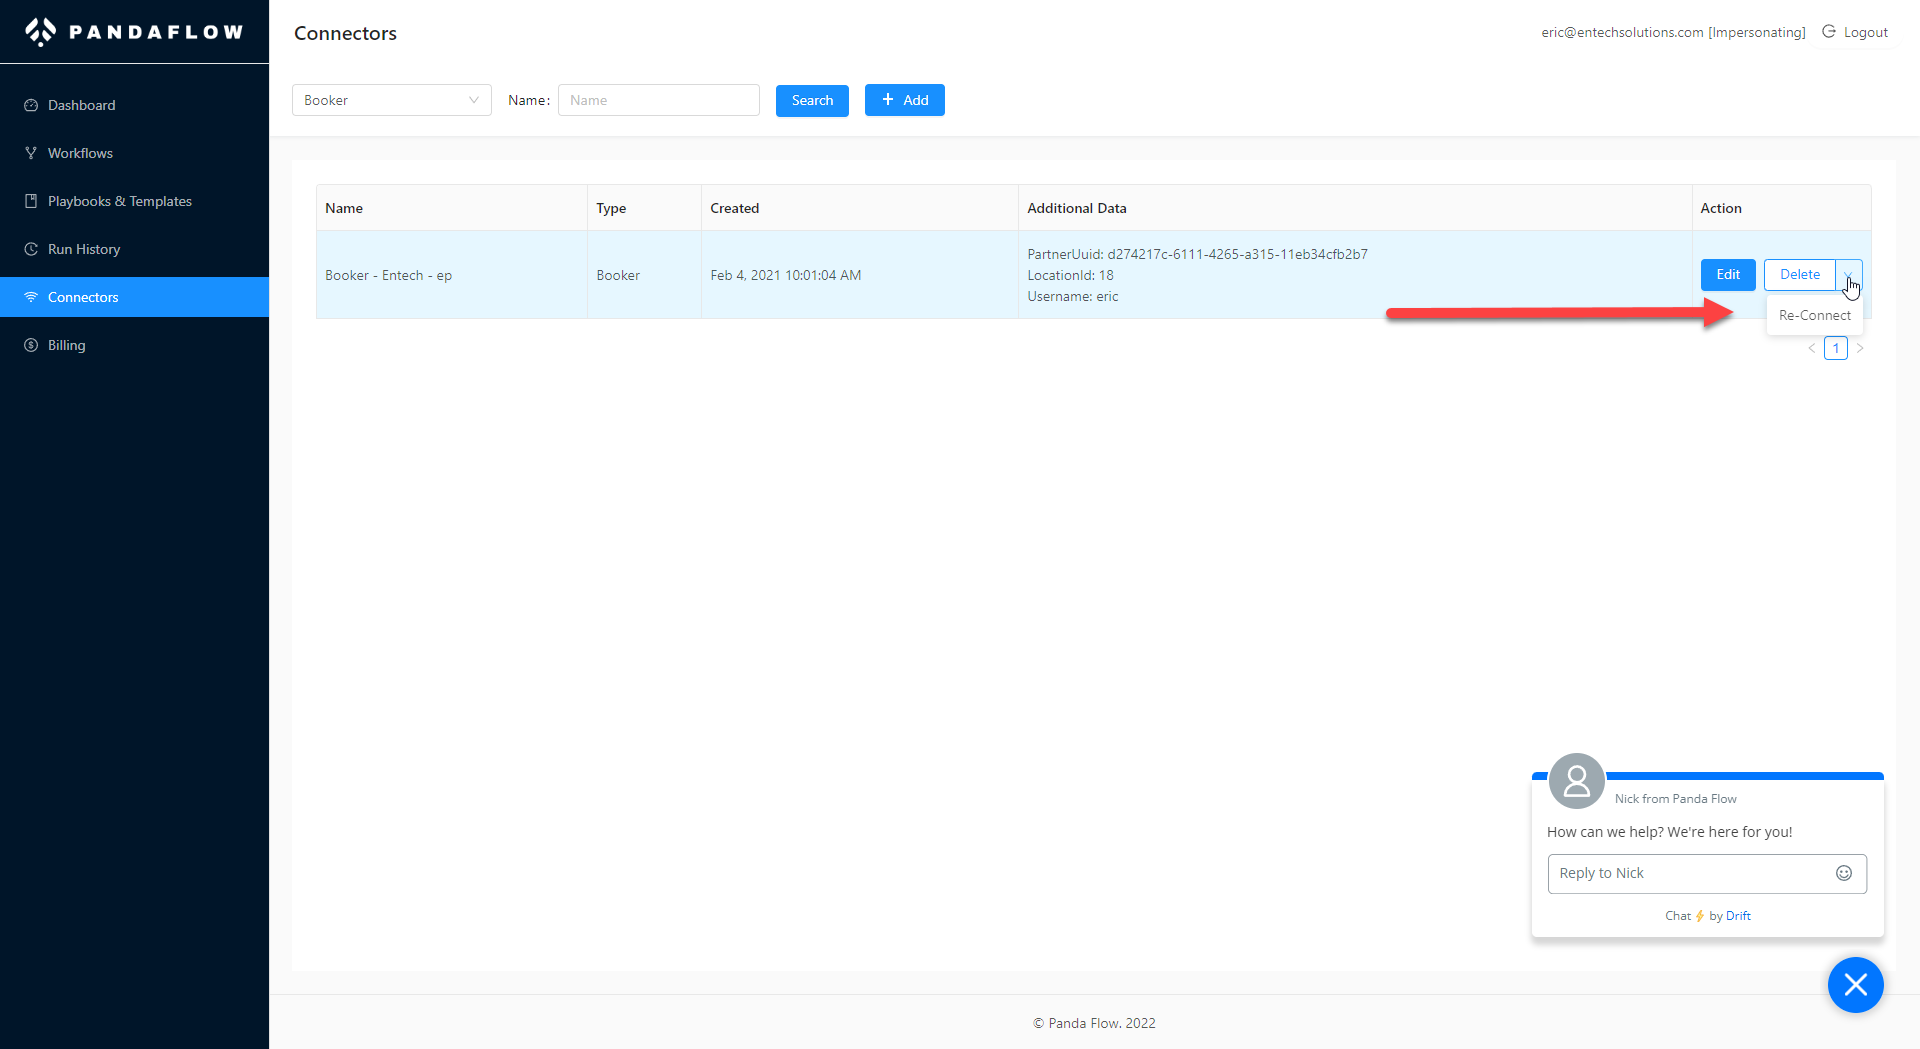1920x1049 pixels.
Task: Close the Drift chat widget
Action: (x=1856, y=985)
